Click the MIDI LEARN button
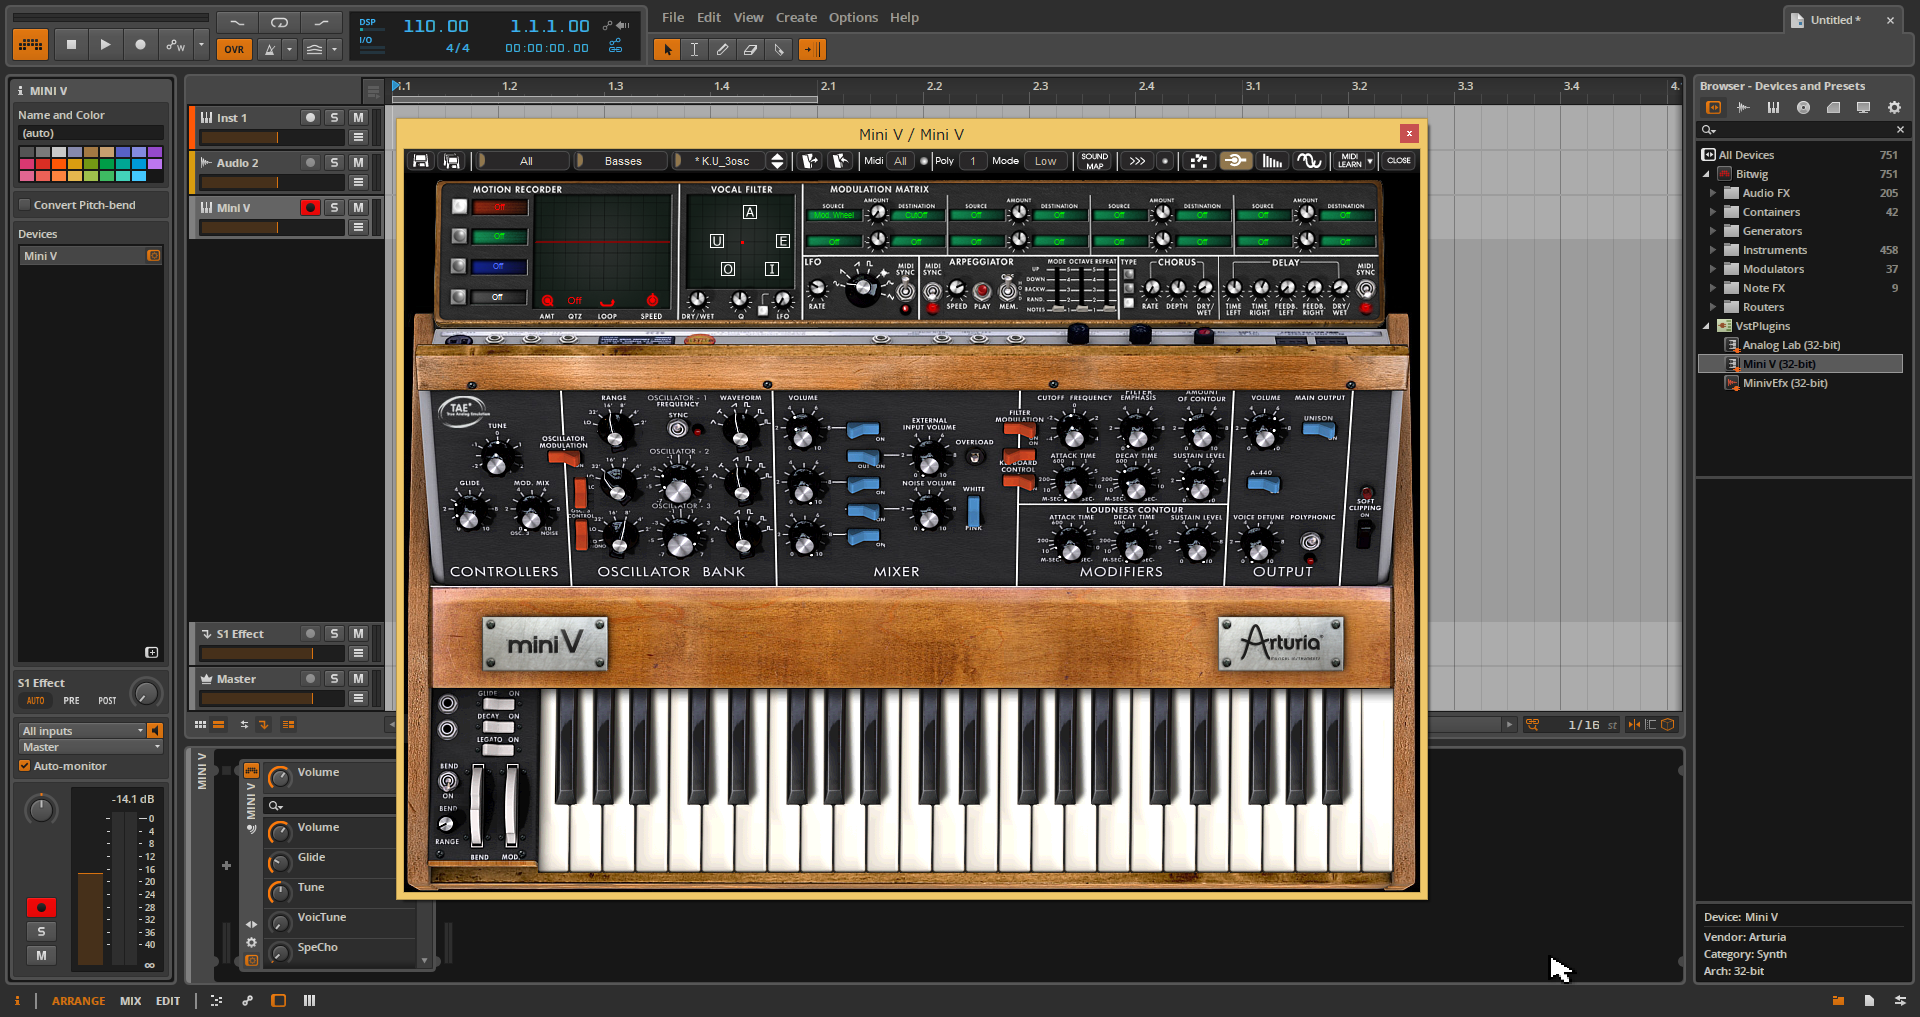 coord(1350,161)
